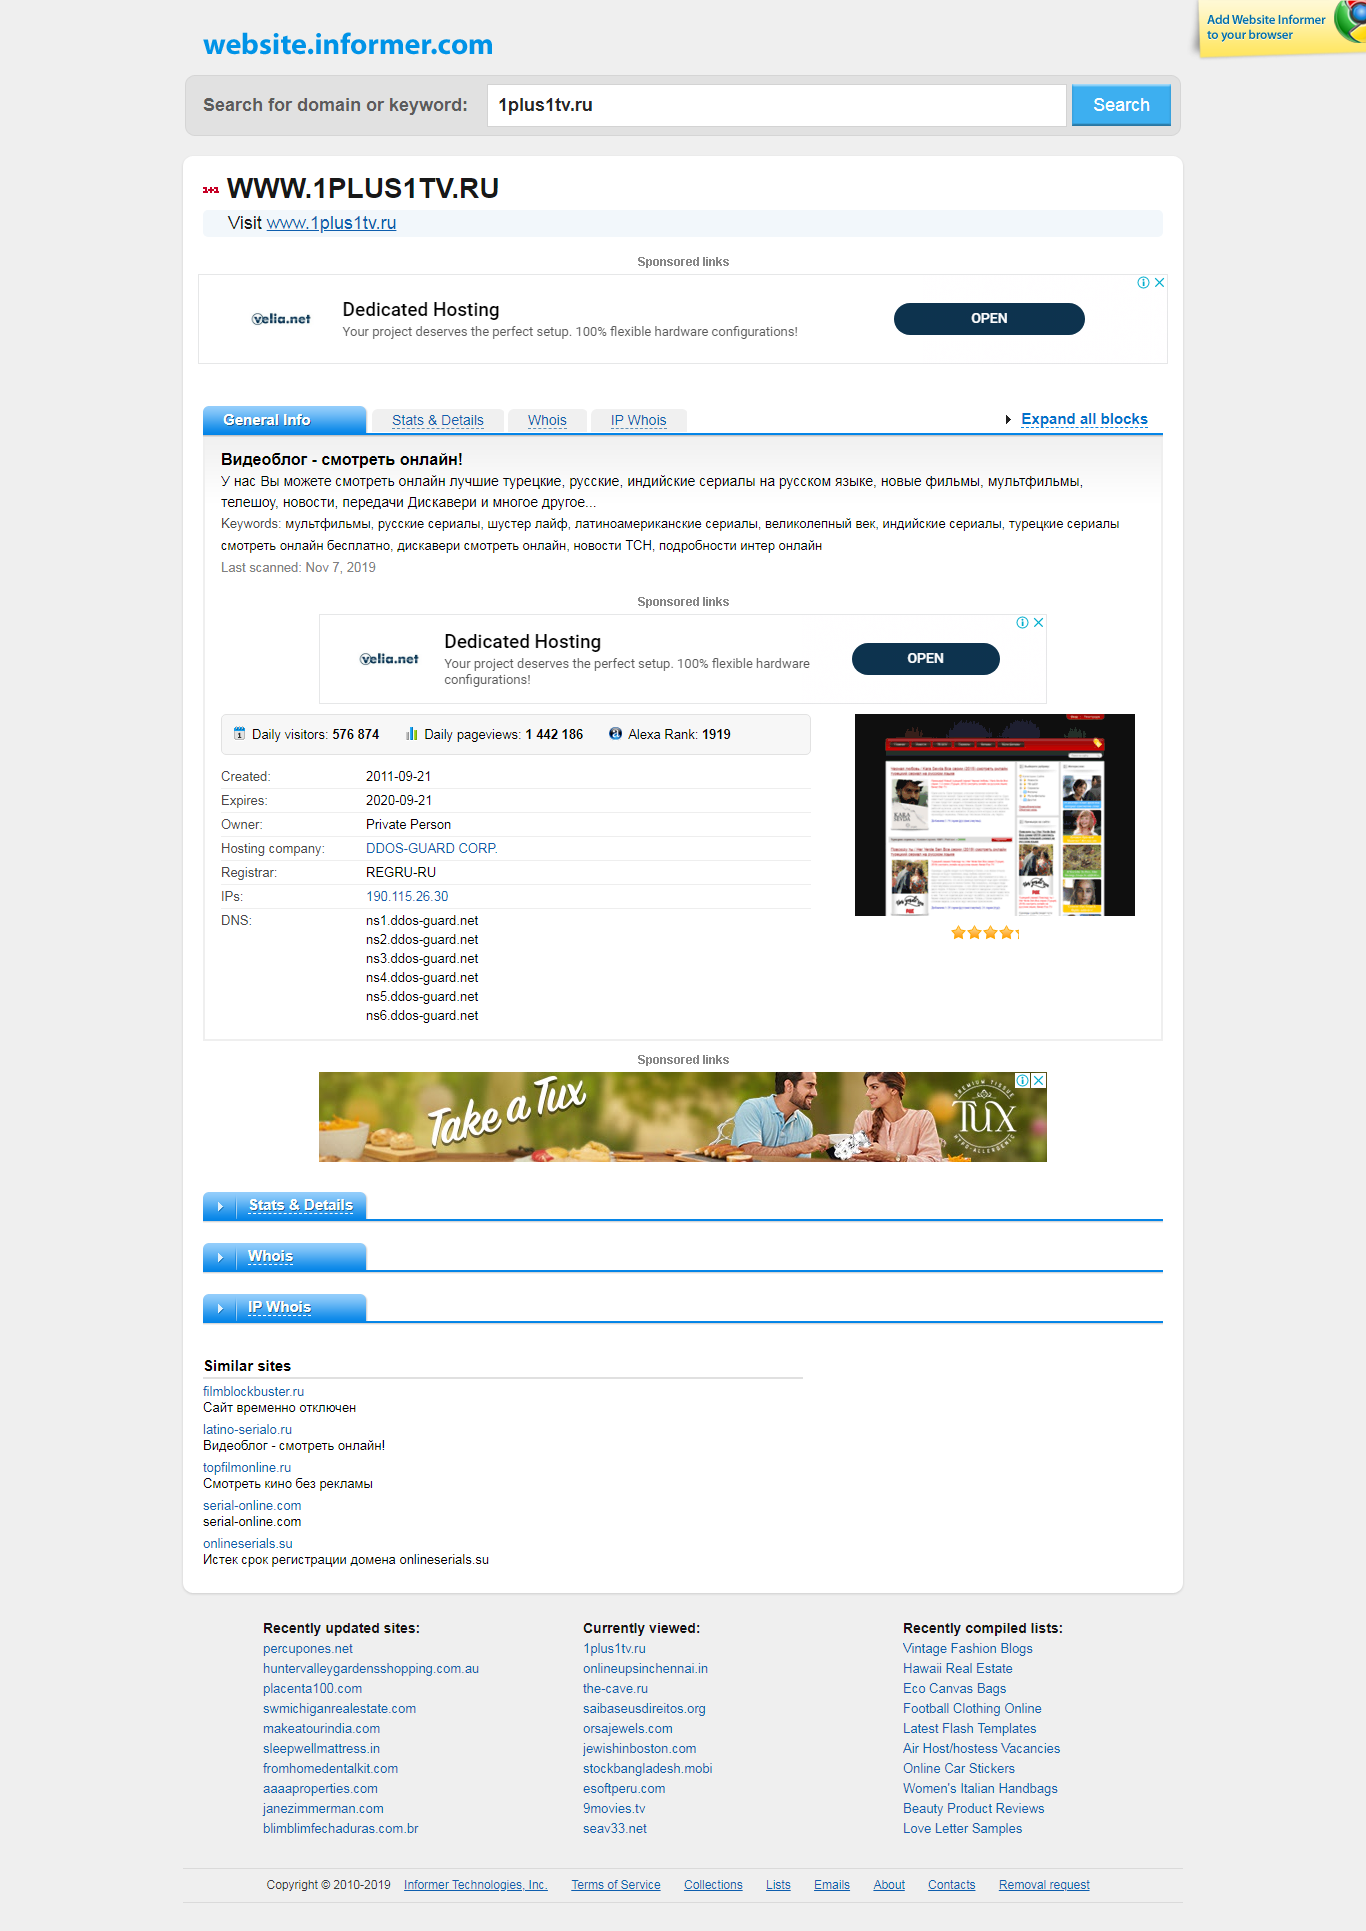
Task: Open the Love Letter Samples list
Action: point(962,1828)
